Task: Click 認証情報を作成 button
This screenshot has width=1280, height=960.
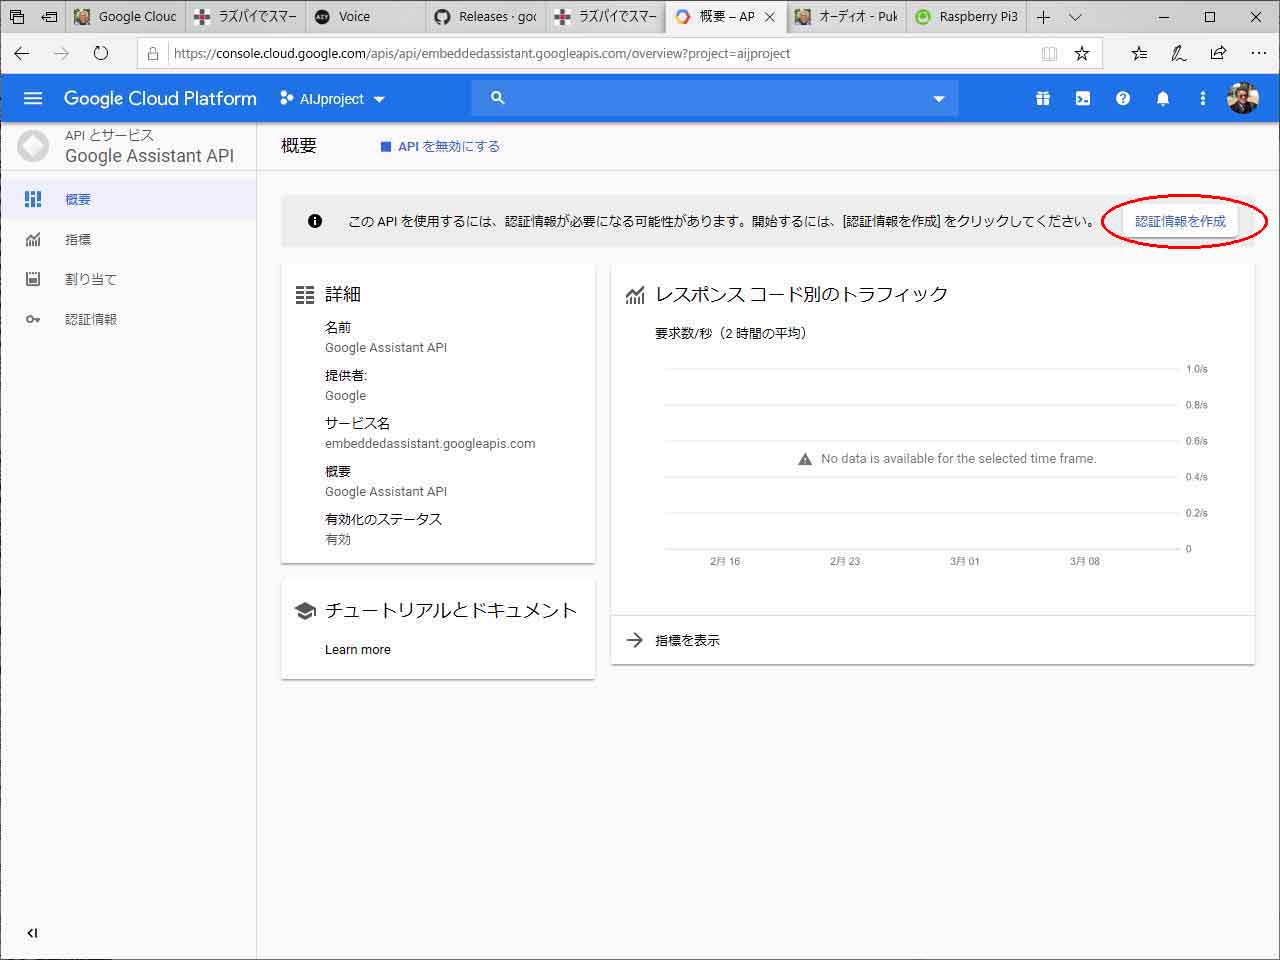Action: [x=1180, y=221]
